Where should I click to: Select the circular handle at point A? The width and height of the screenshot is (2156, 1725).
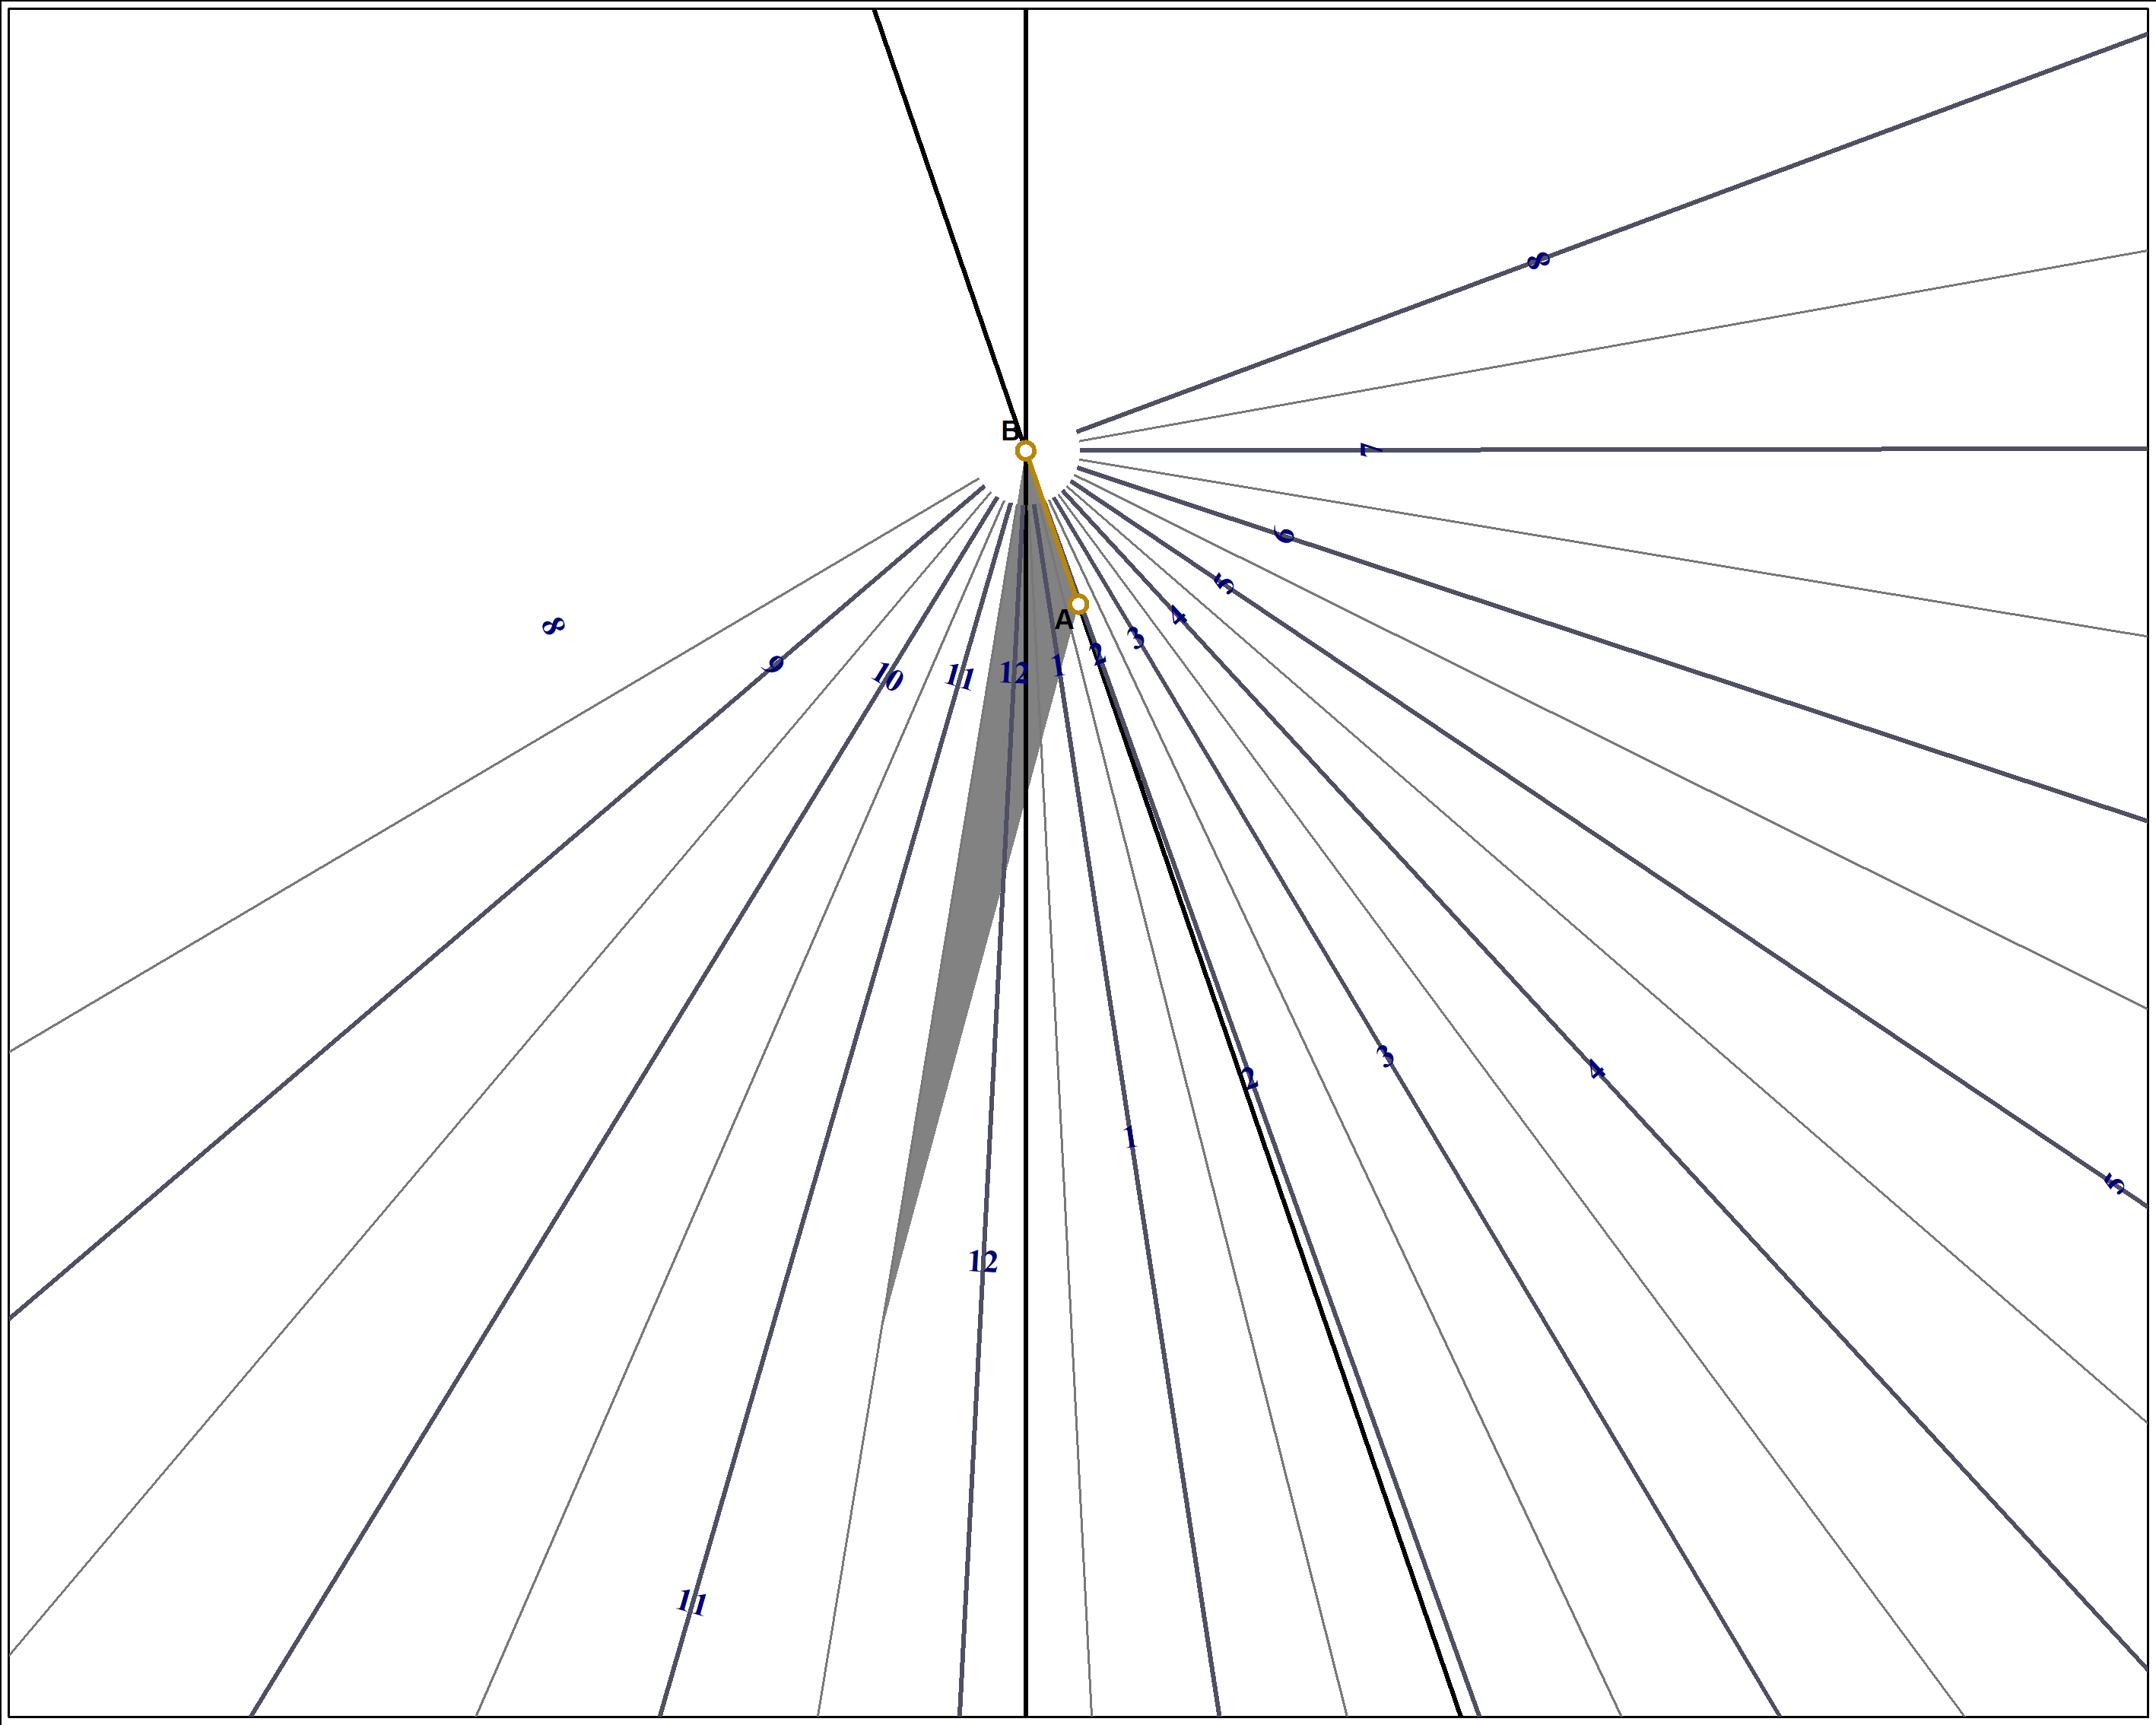(1078, 604)
